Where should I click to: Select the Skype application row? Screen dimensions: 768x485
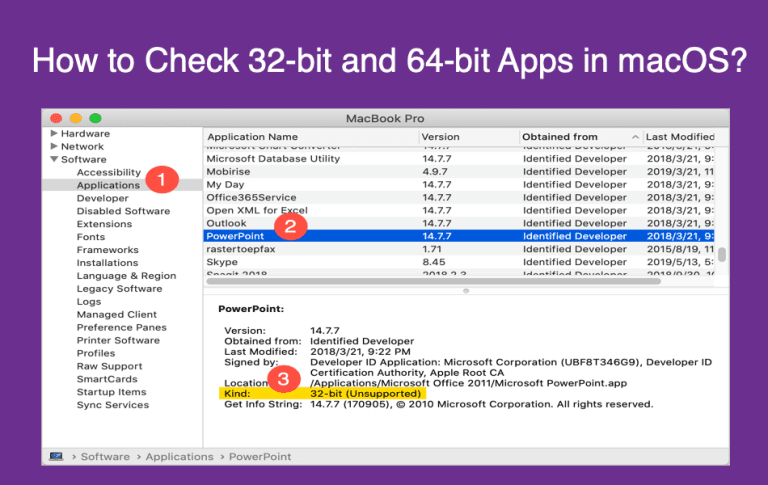pos(458,262)
